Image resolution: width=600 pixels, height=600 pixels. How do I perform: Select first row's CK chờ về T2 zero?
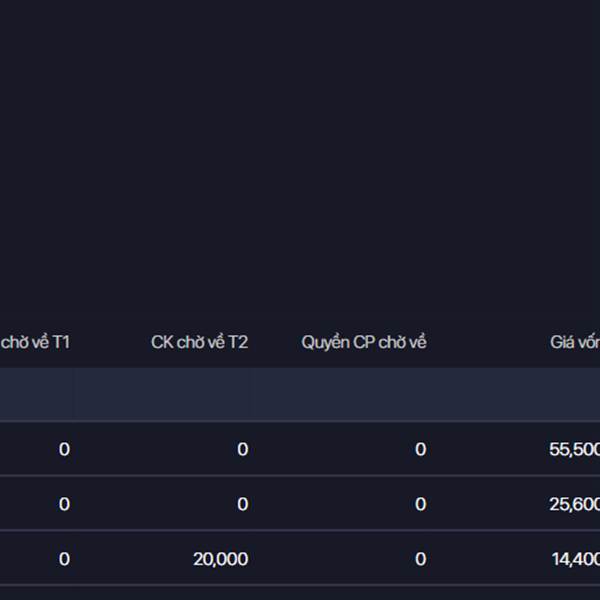point(242,450)
